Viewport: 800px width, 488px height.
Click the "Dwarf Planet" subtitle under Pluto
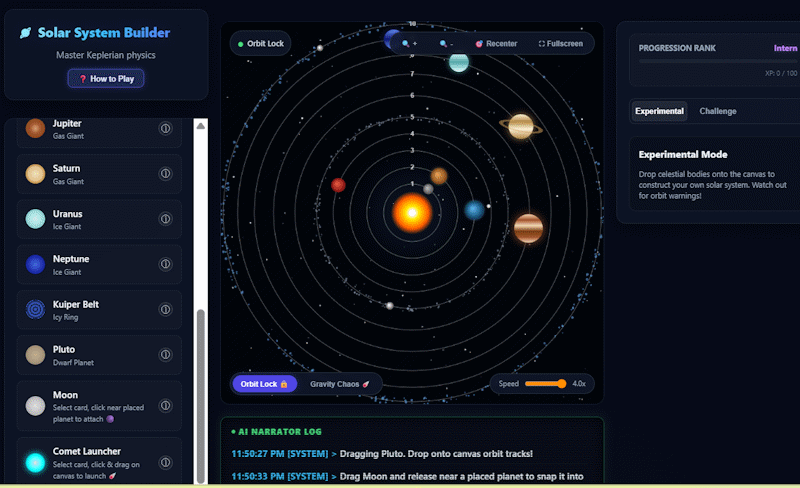point(73,363)
